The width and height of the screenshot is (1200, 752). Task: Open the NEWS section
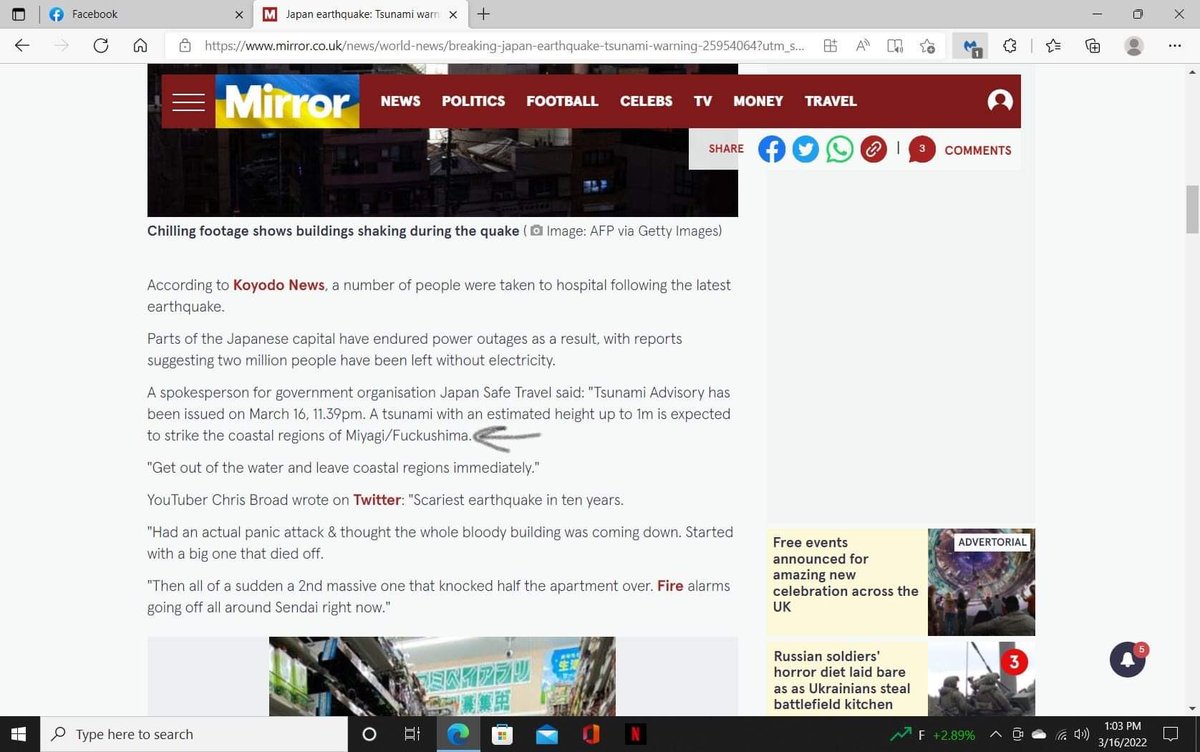click(x=401, y=101)
